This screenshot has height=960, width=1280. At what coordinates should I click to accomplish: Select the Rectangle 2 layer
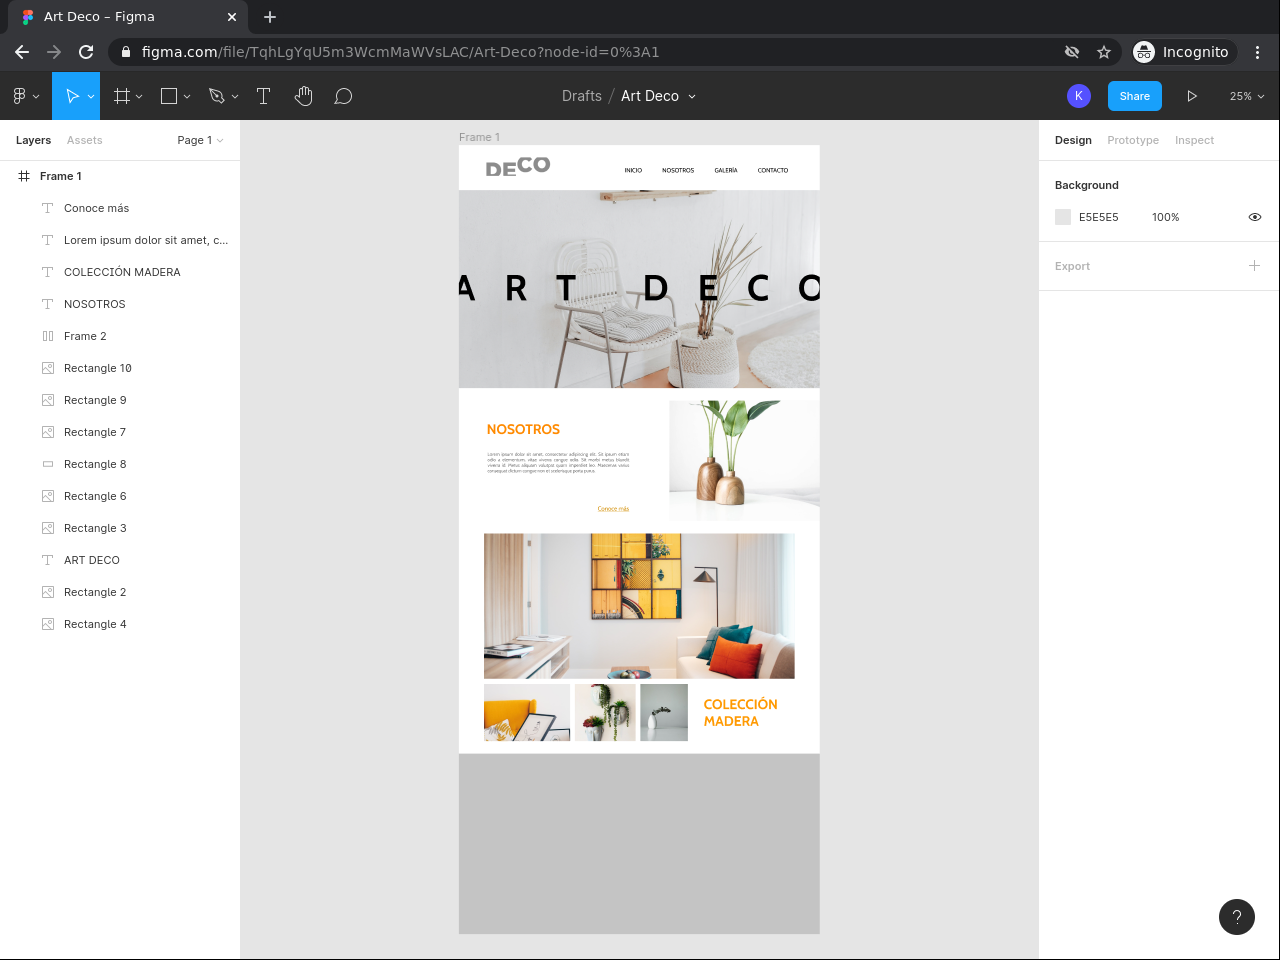tap(120, 592)
